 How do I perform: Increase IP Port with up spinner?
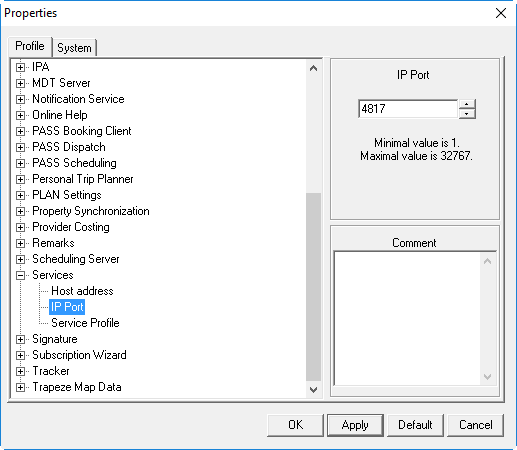(x=467, y=104)
